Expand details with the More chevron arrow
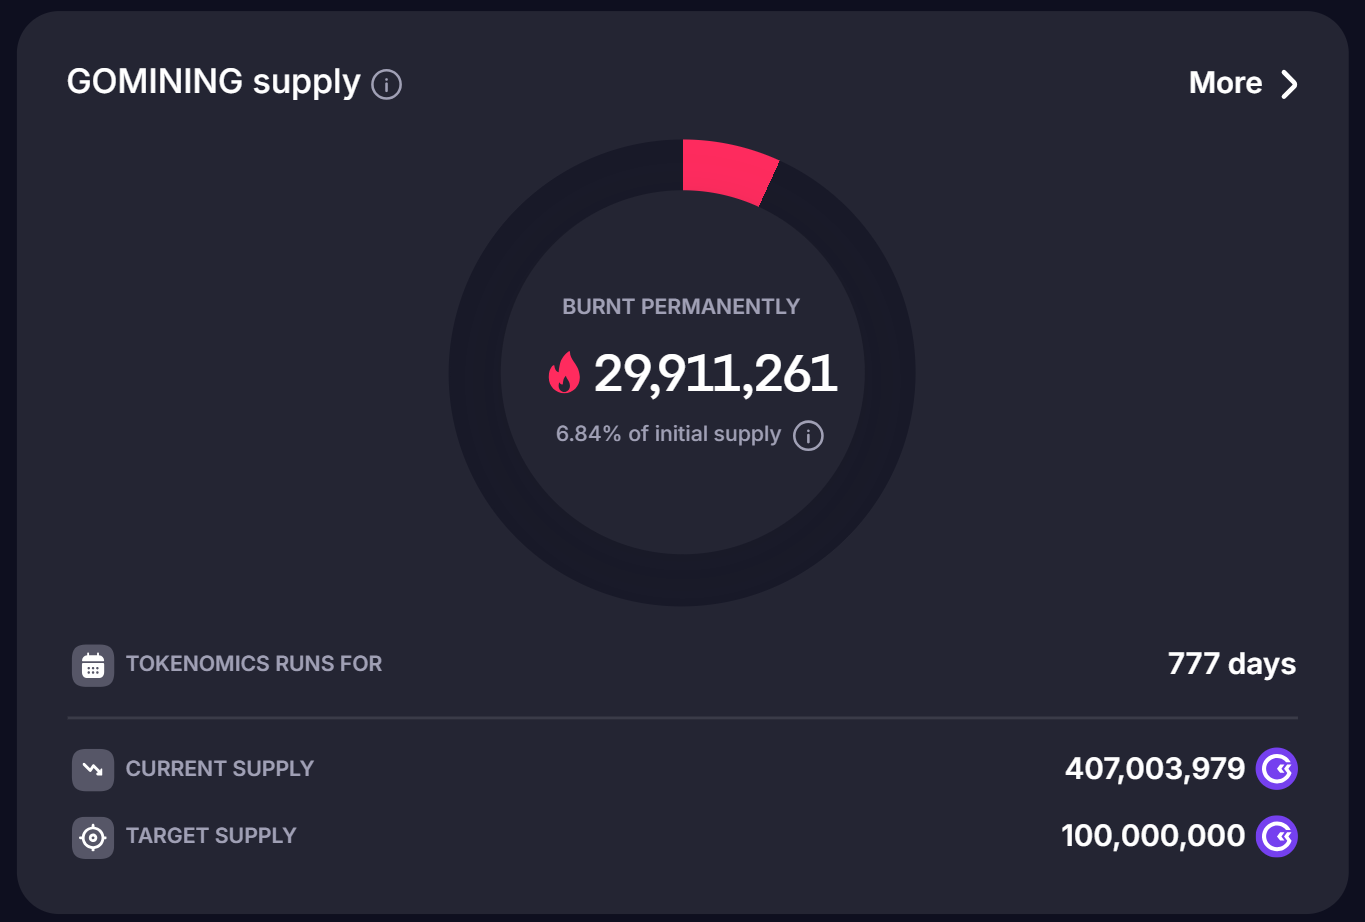The image size is (1365, 922). (1289, 84)
